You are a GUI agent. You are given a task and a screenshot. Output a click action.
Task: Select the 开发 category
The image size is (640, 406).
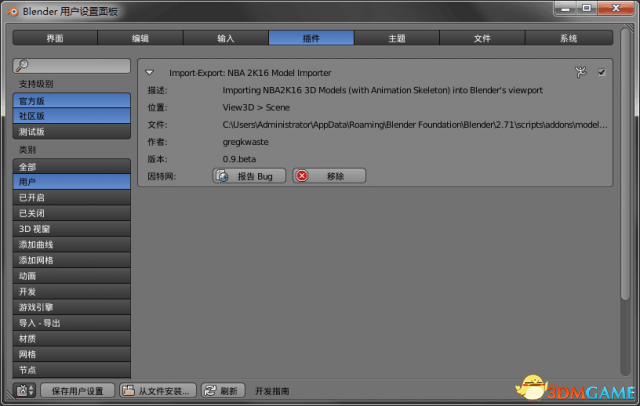pyautogui.click(x=72, y=291)
